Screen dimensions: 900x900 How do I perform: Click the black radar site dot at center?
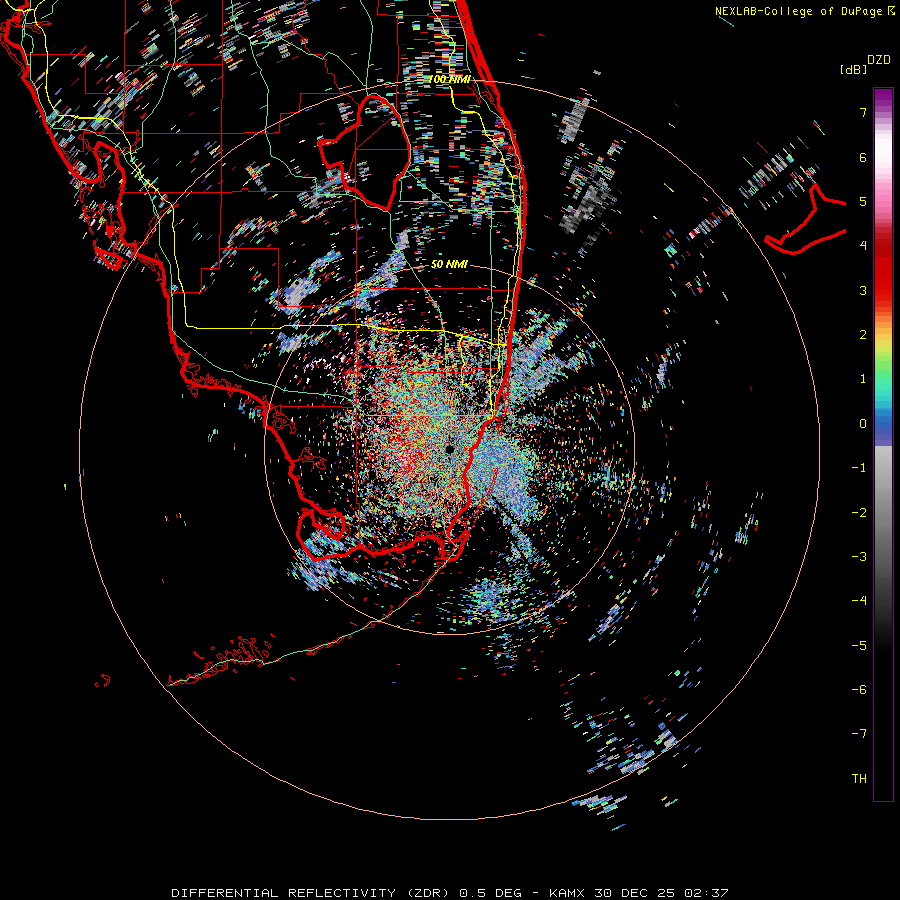click(450, 449)
